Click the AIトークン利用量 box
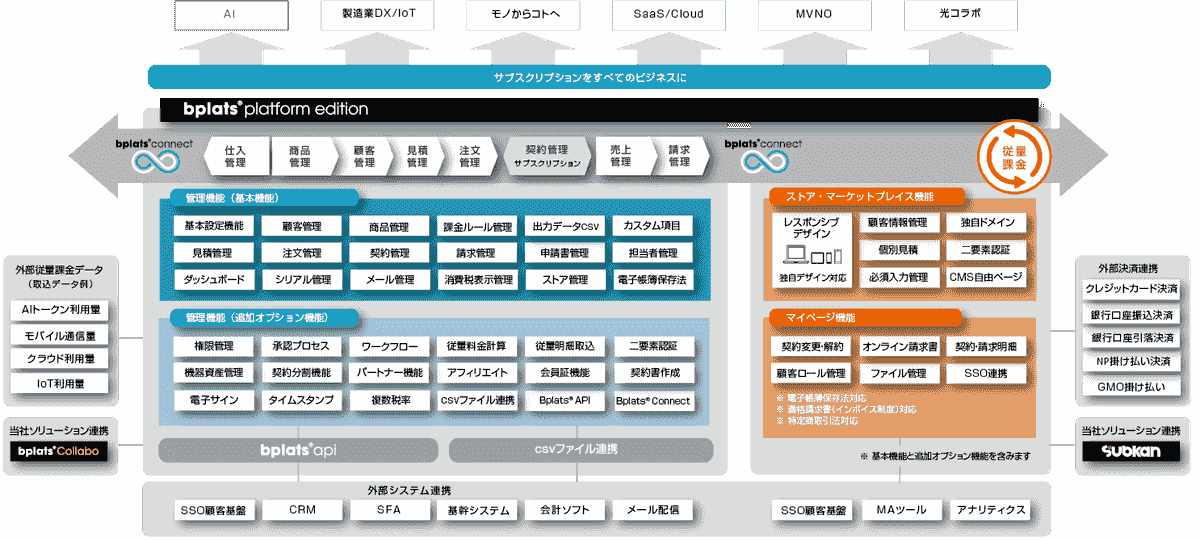1200x540 pixels. pyautogui.click(x=61, y=310)
